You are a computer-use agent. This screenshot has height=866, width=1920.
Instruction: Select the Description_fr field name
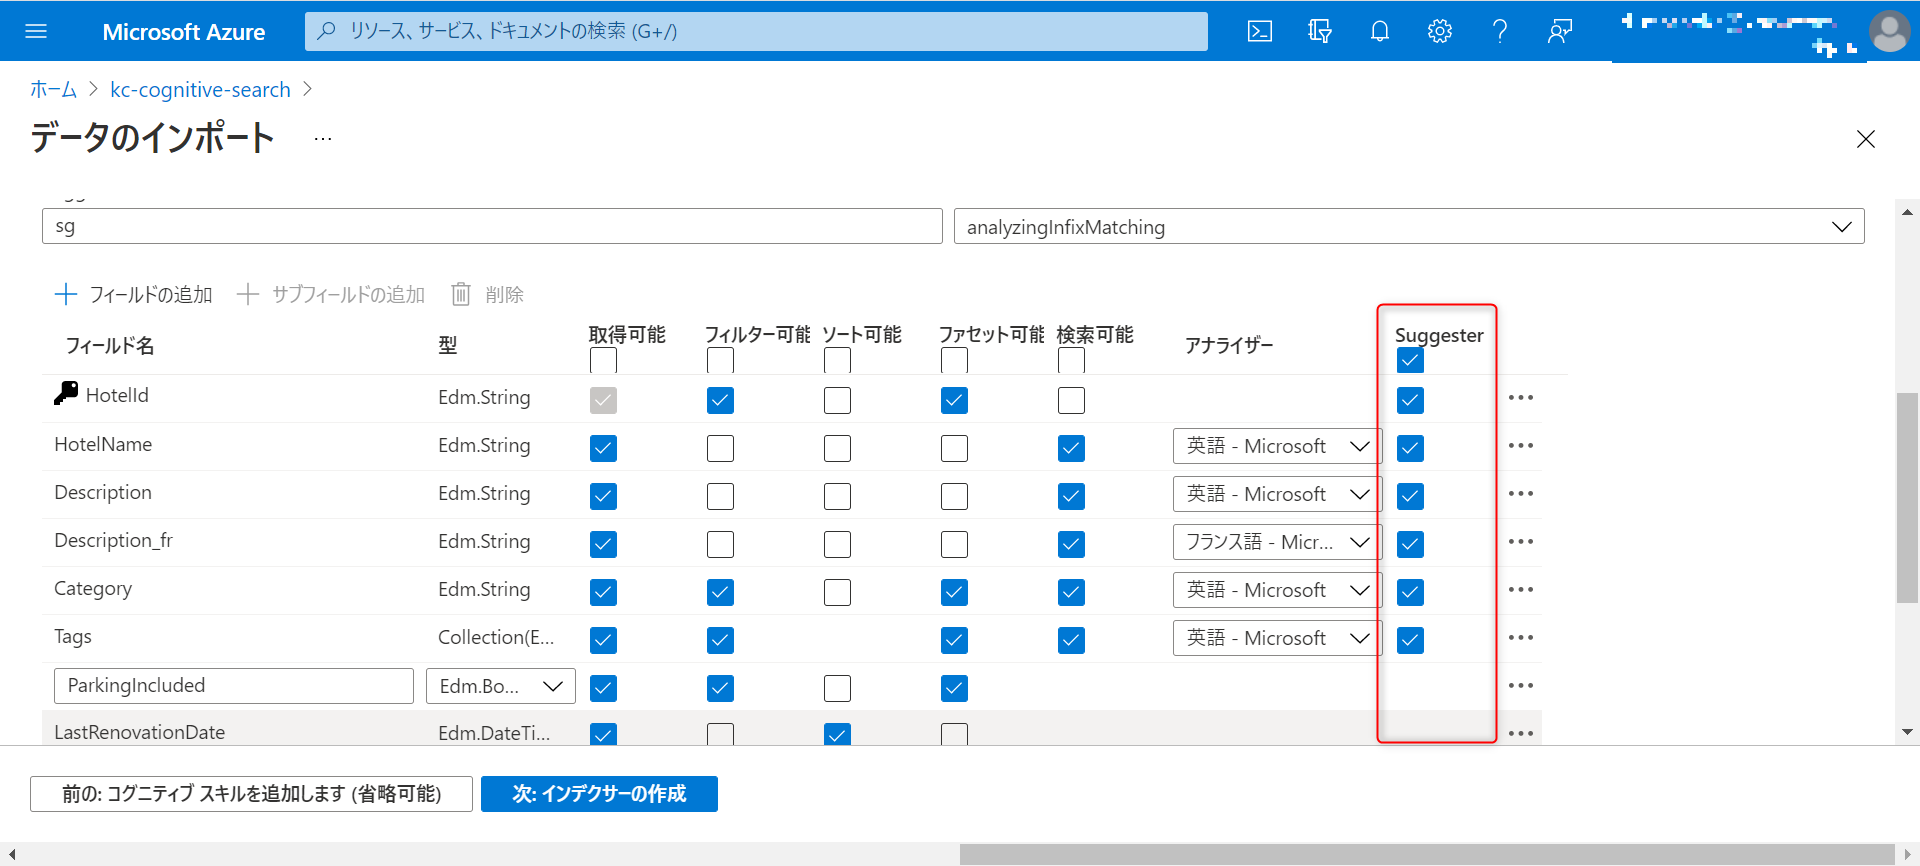[113, 541]
